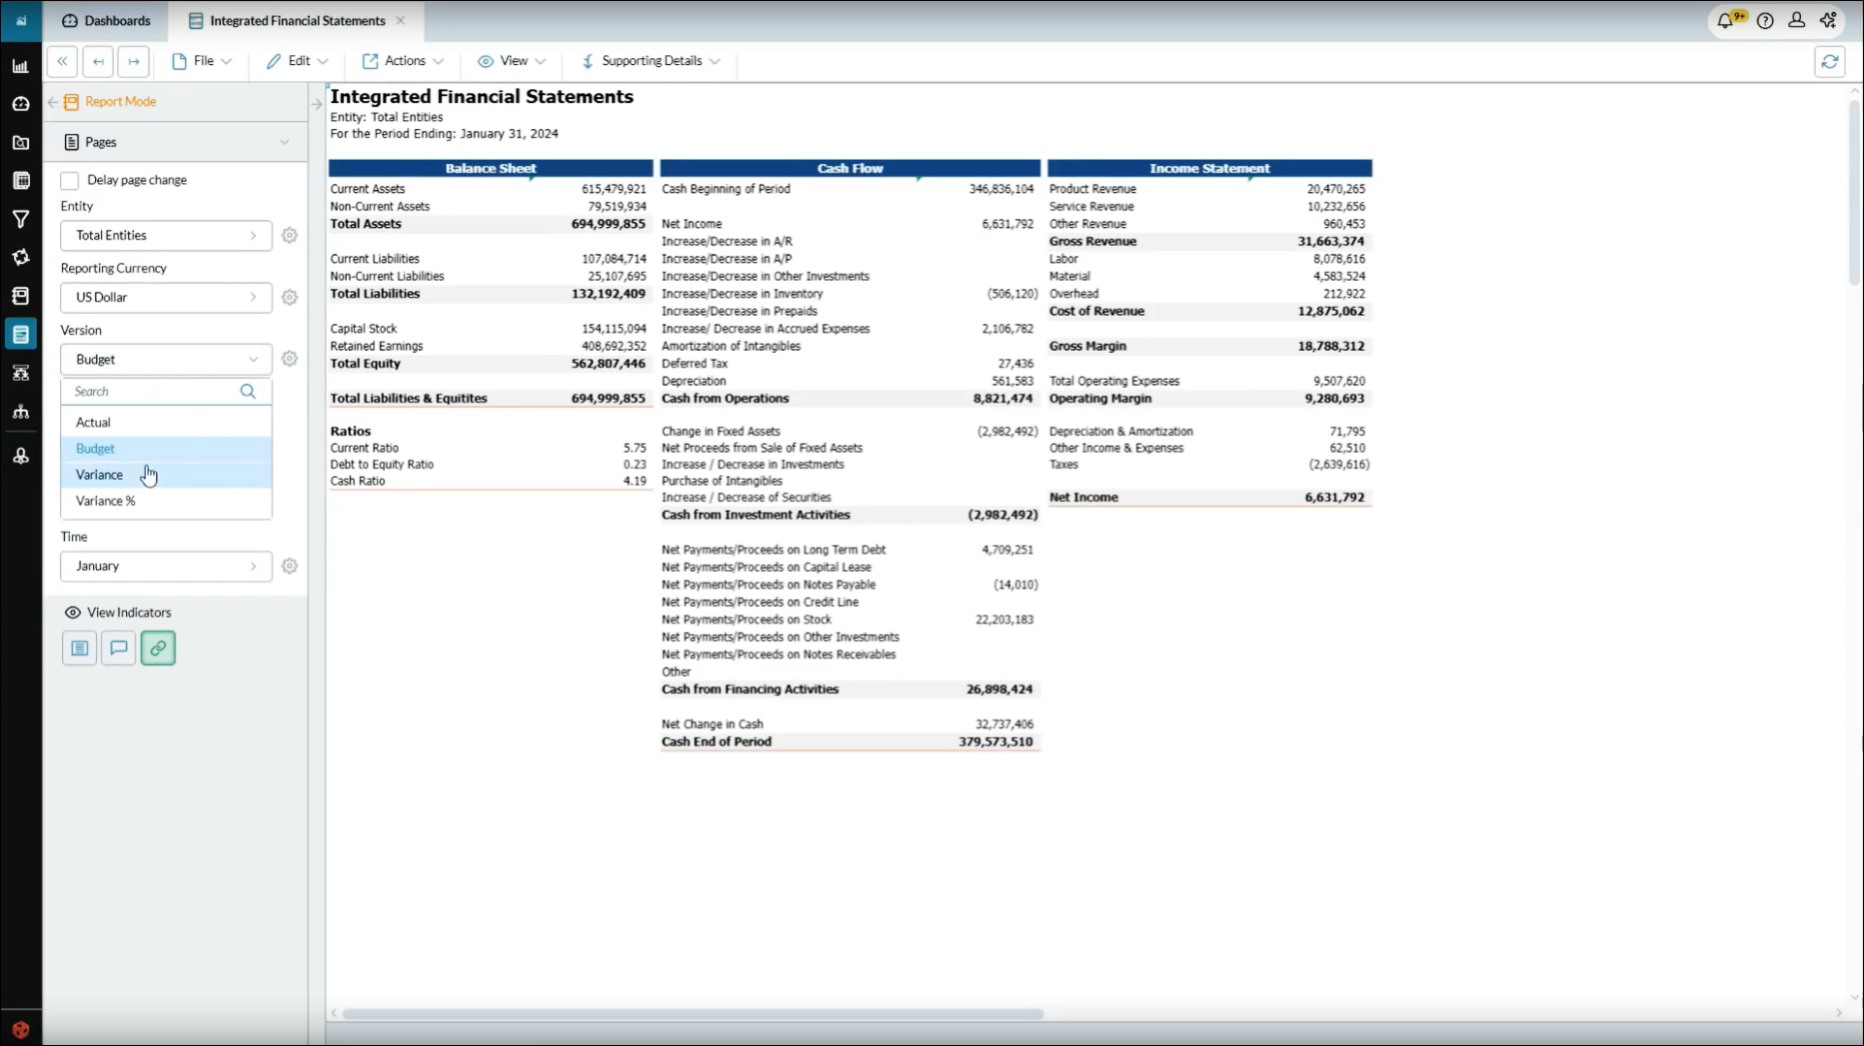1864x1046 pixels.
Task: Click the refresh icon in the top right
Action: (1829, 61)
